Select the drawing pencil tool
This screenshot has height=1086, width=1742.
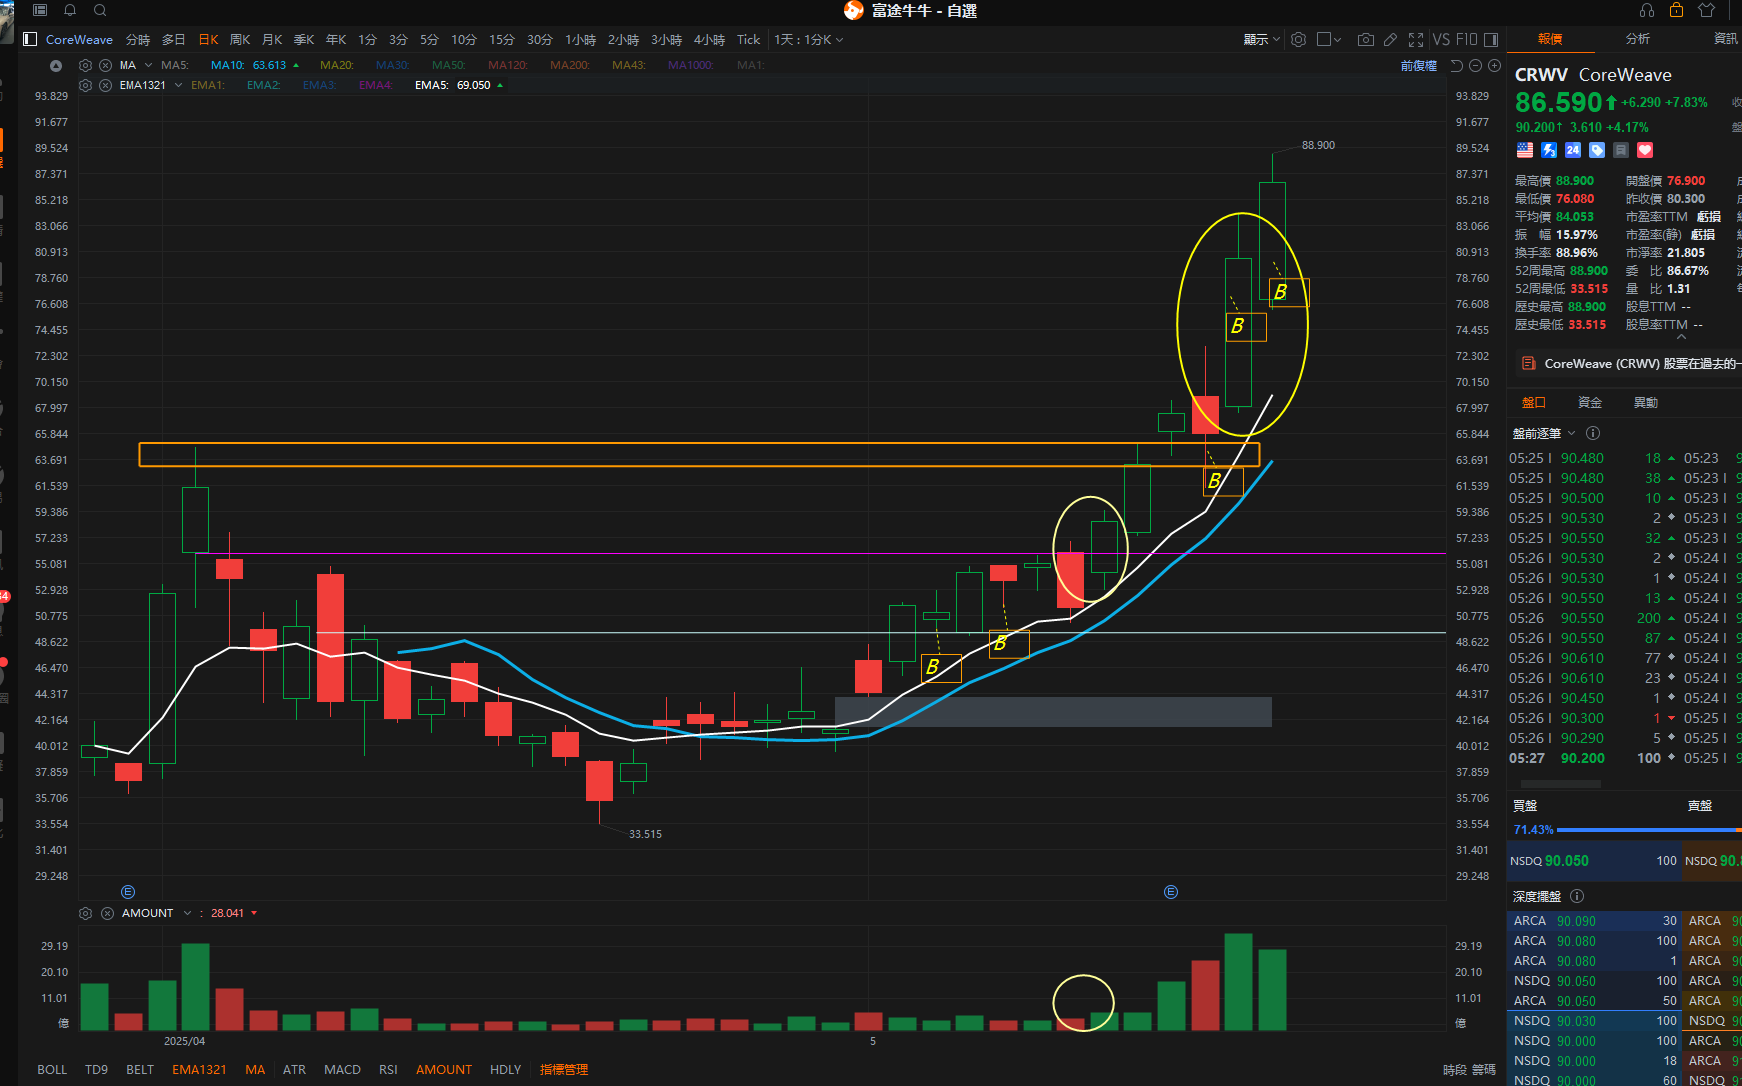click(x=1390, y=40)
